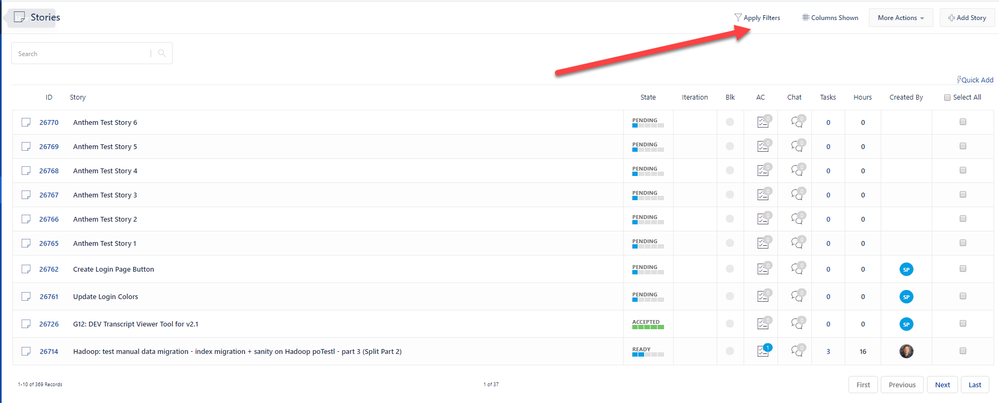Click the note icon beside story 26714
This screenshot has height=403, width=999.
26,351
